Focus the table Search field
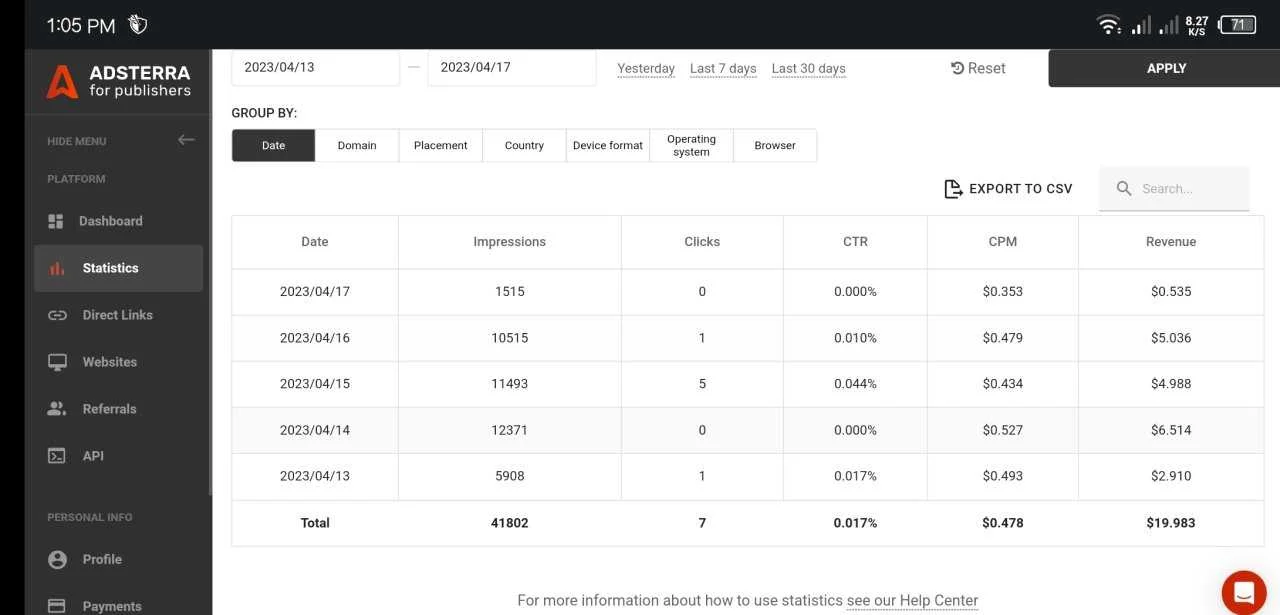 (1174, 188)
